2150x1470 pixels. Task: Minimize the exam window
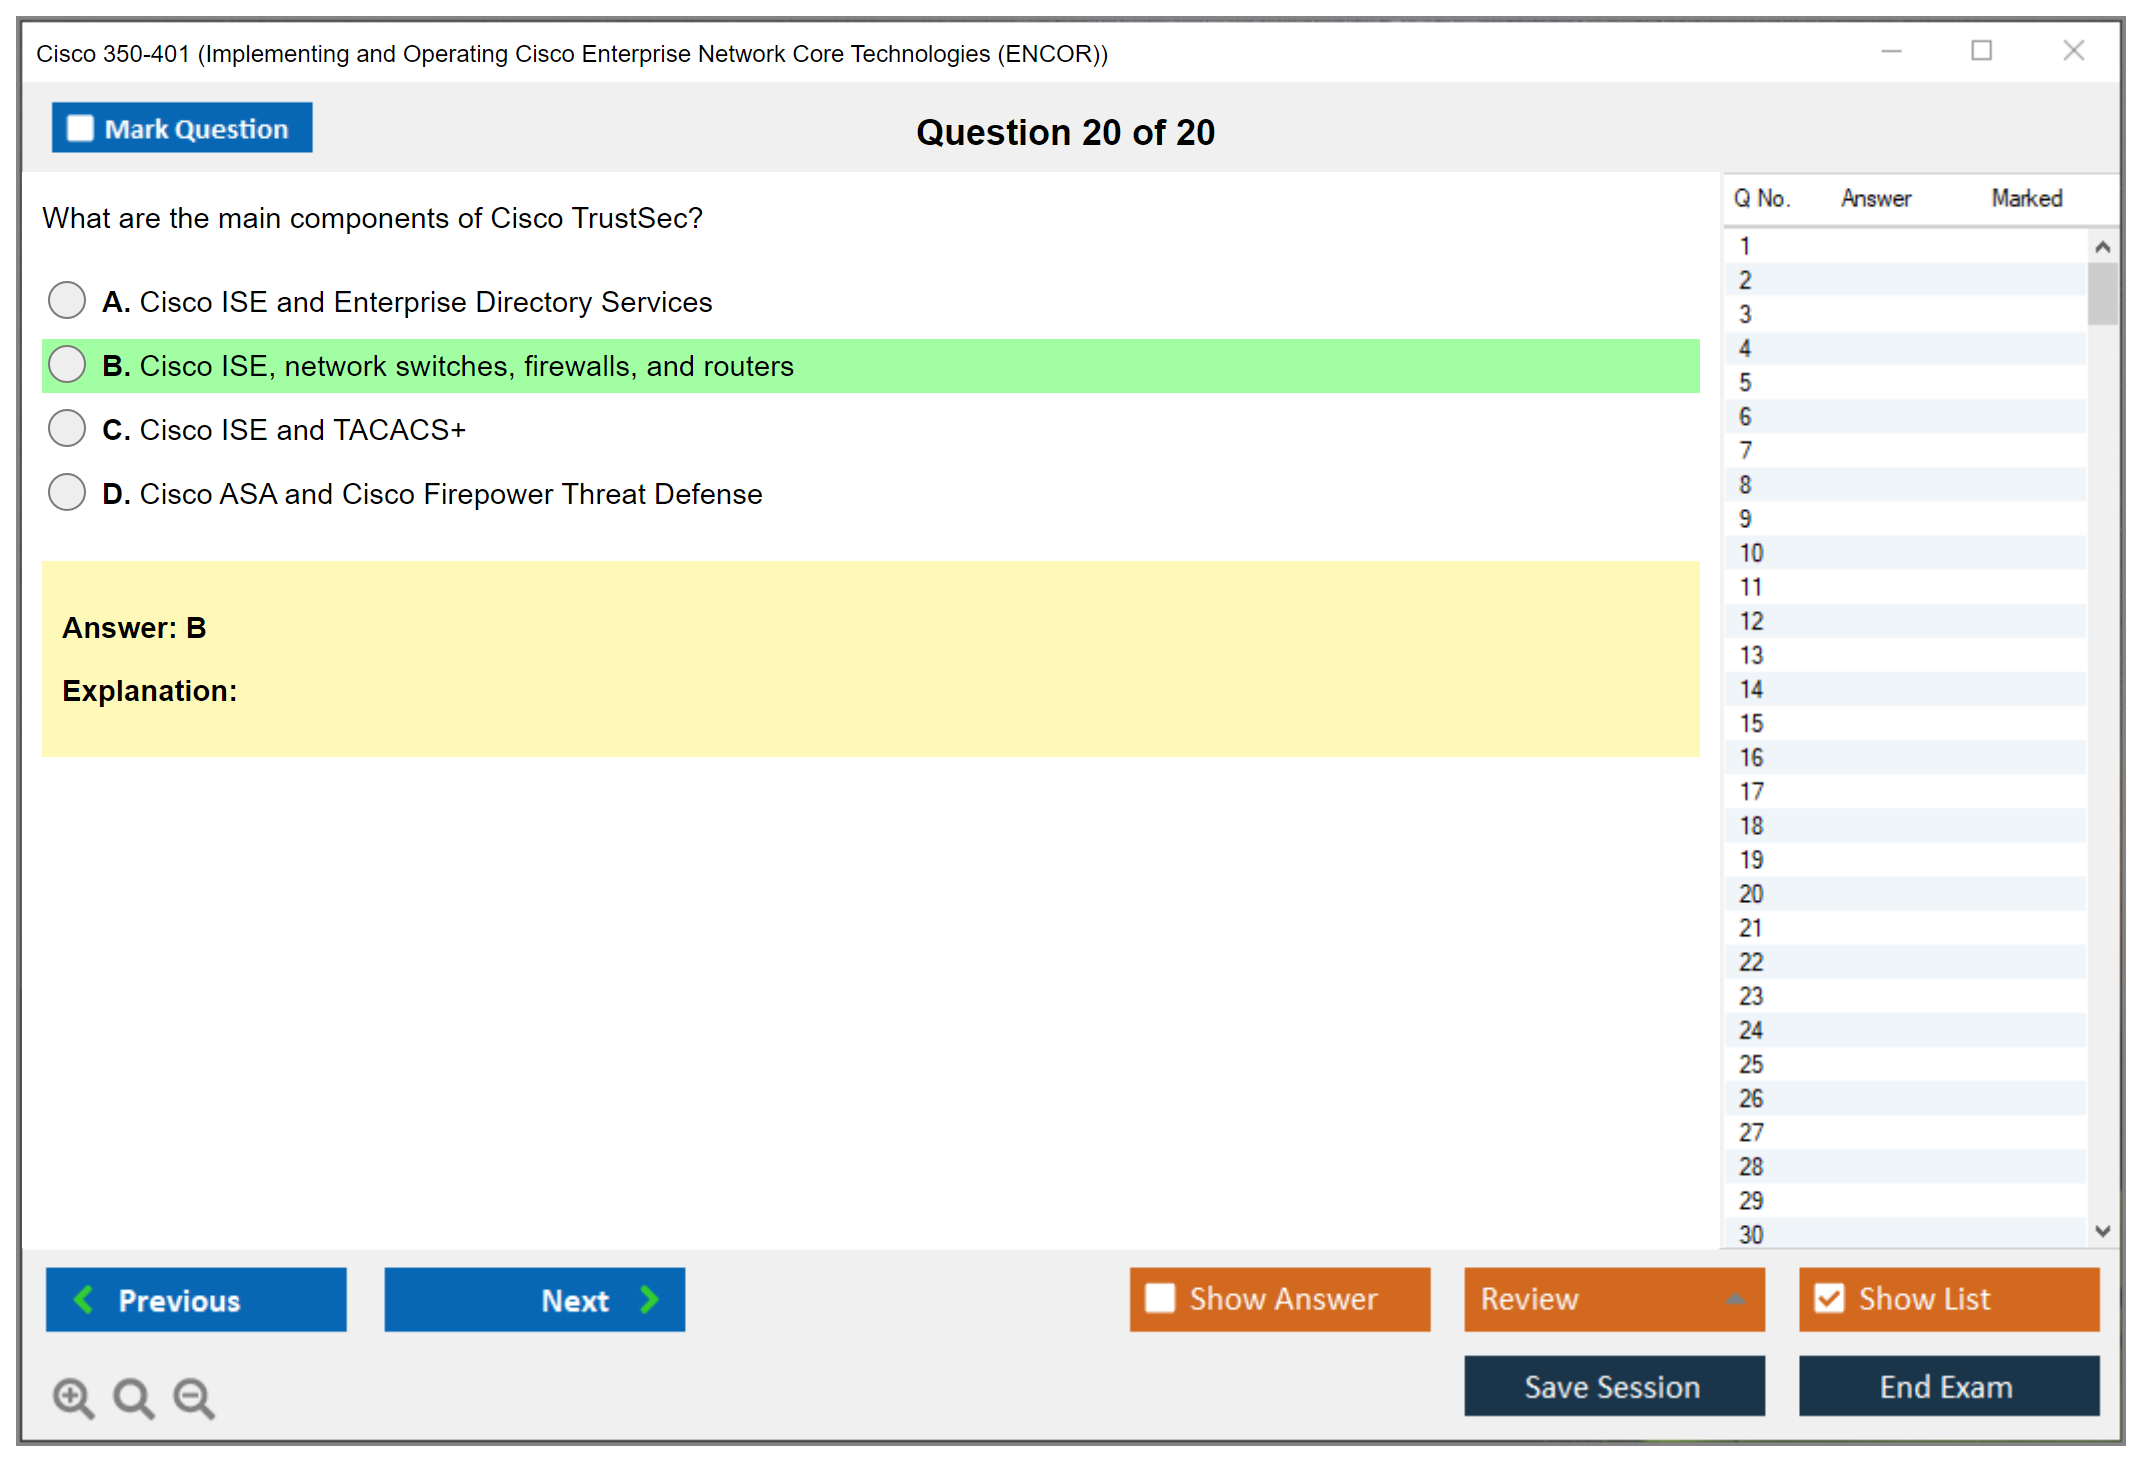[1891, 51]
